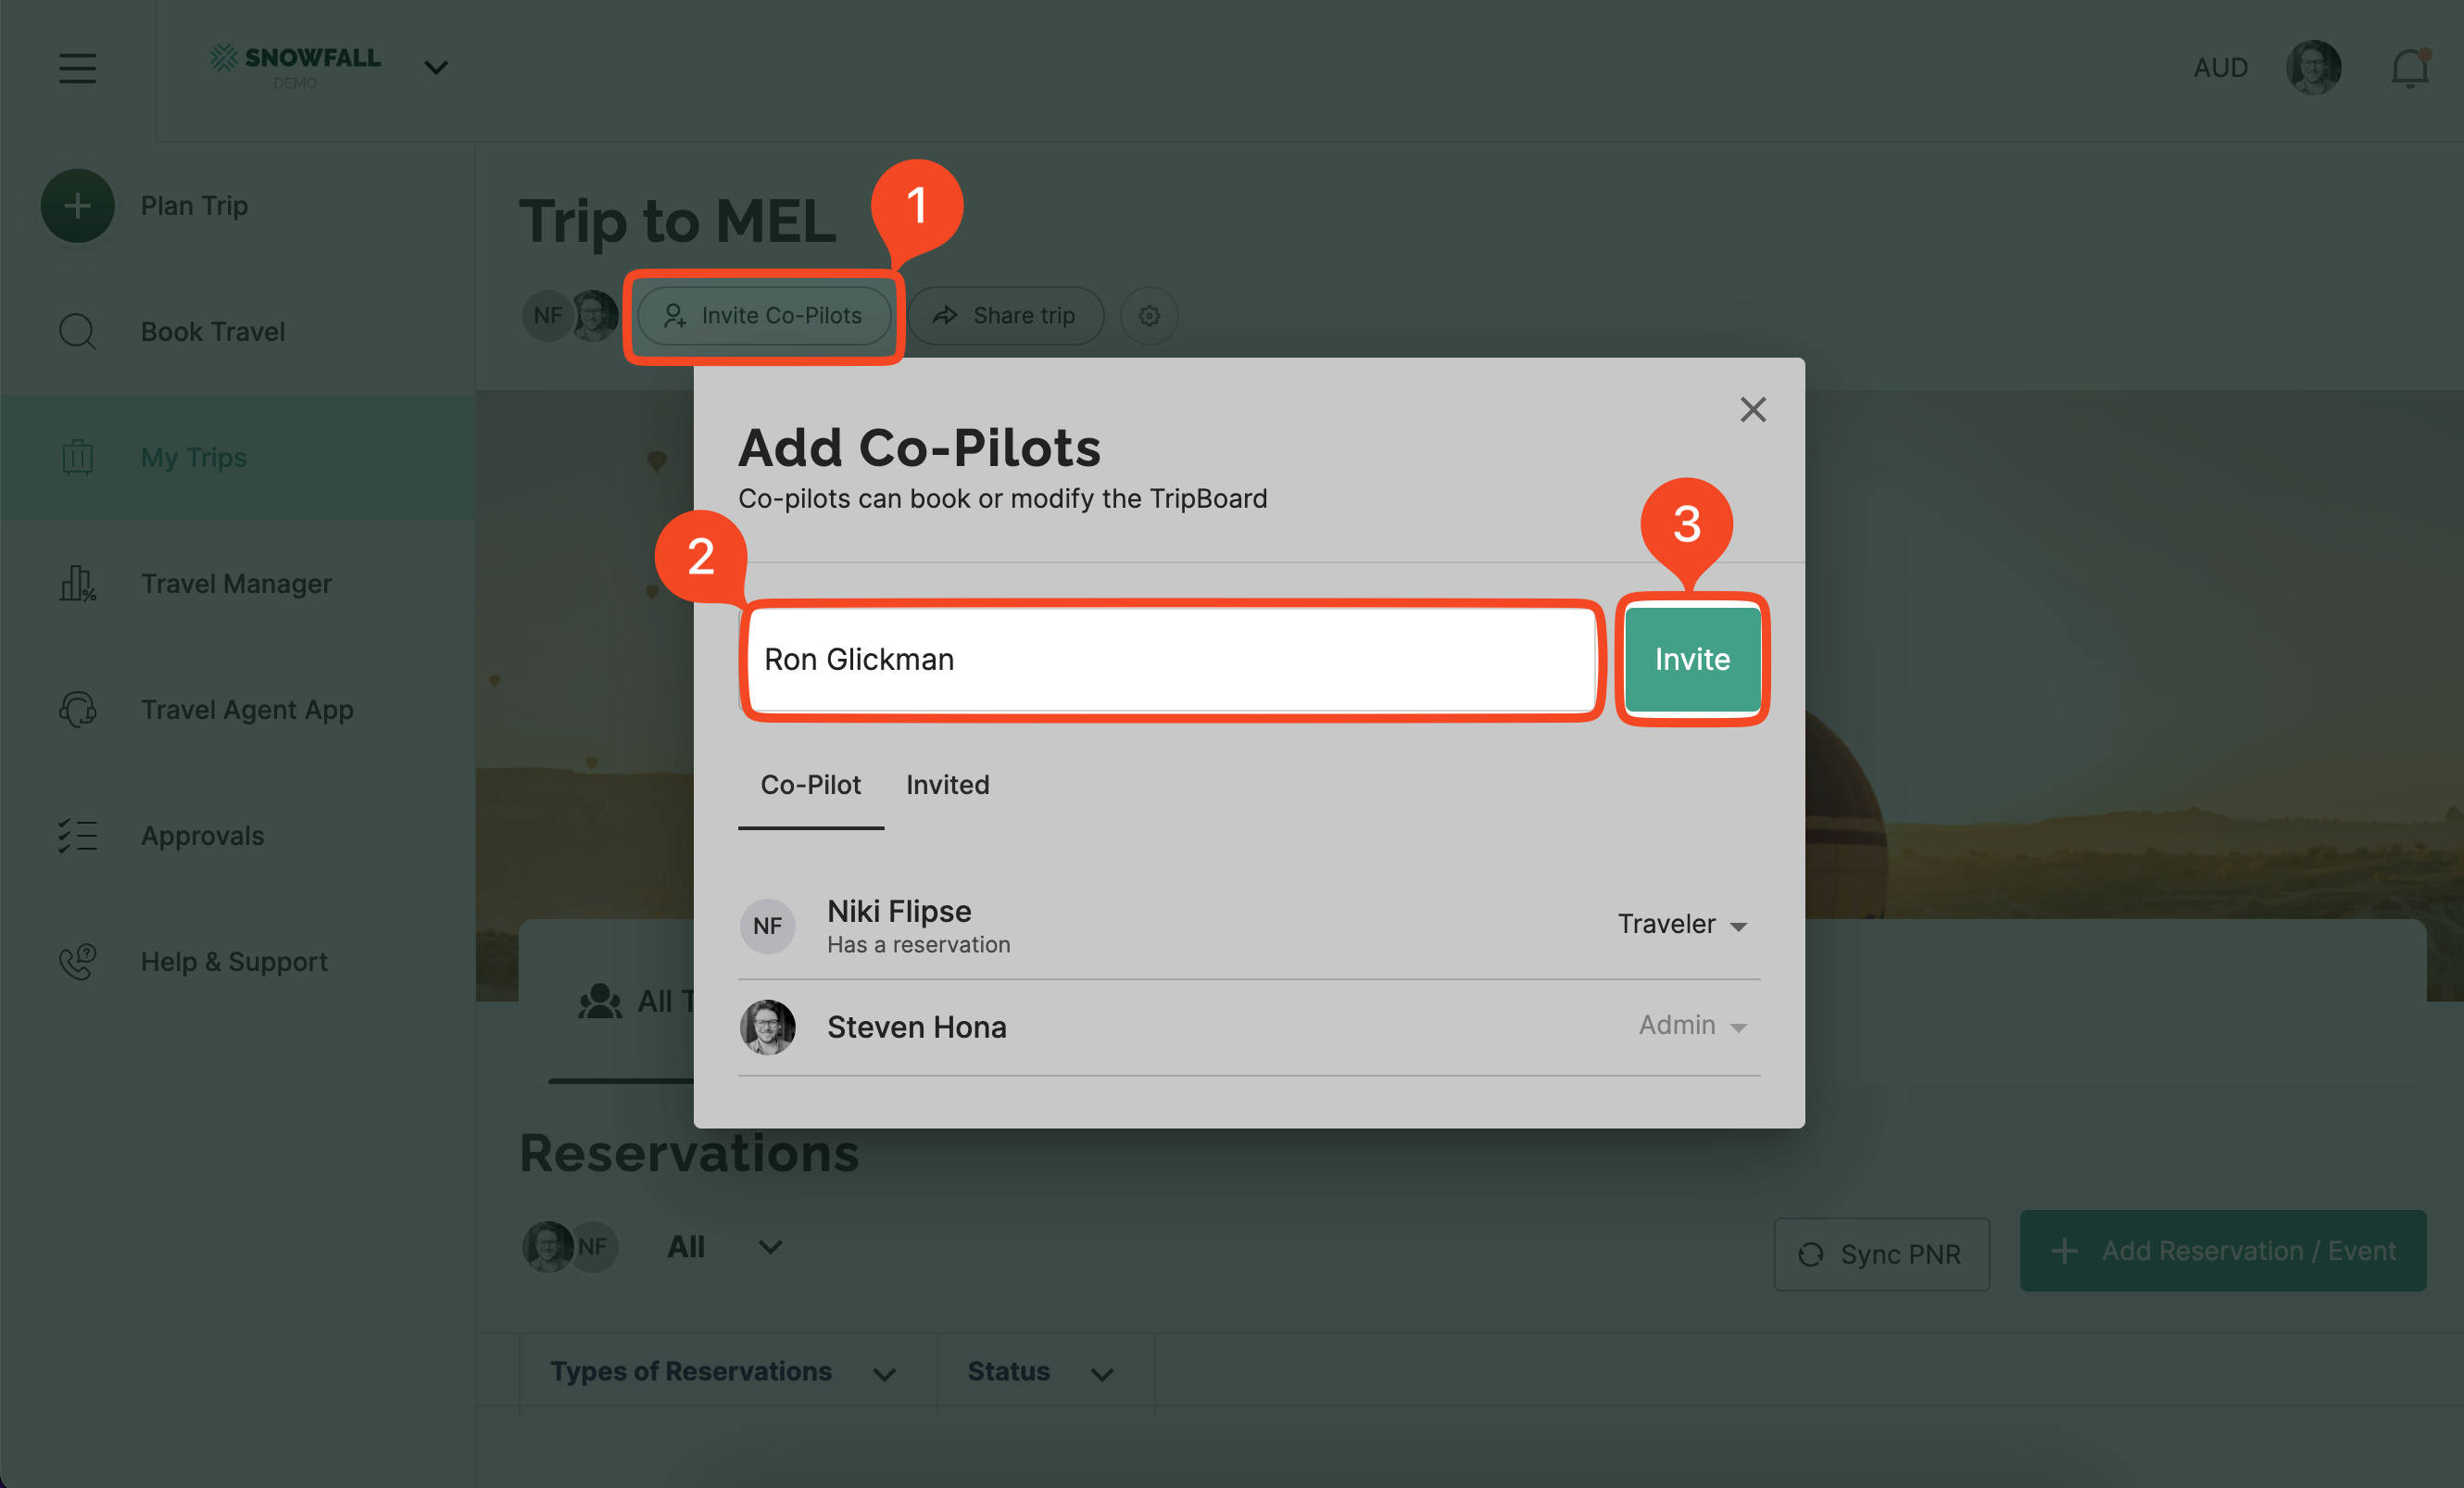The image size is (2464, 1488).
Task: Open Approvals page
Action: [x=202, y=835]
